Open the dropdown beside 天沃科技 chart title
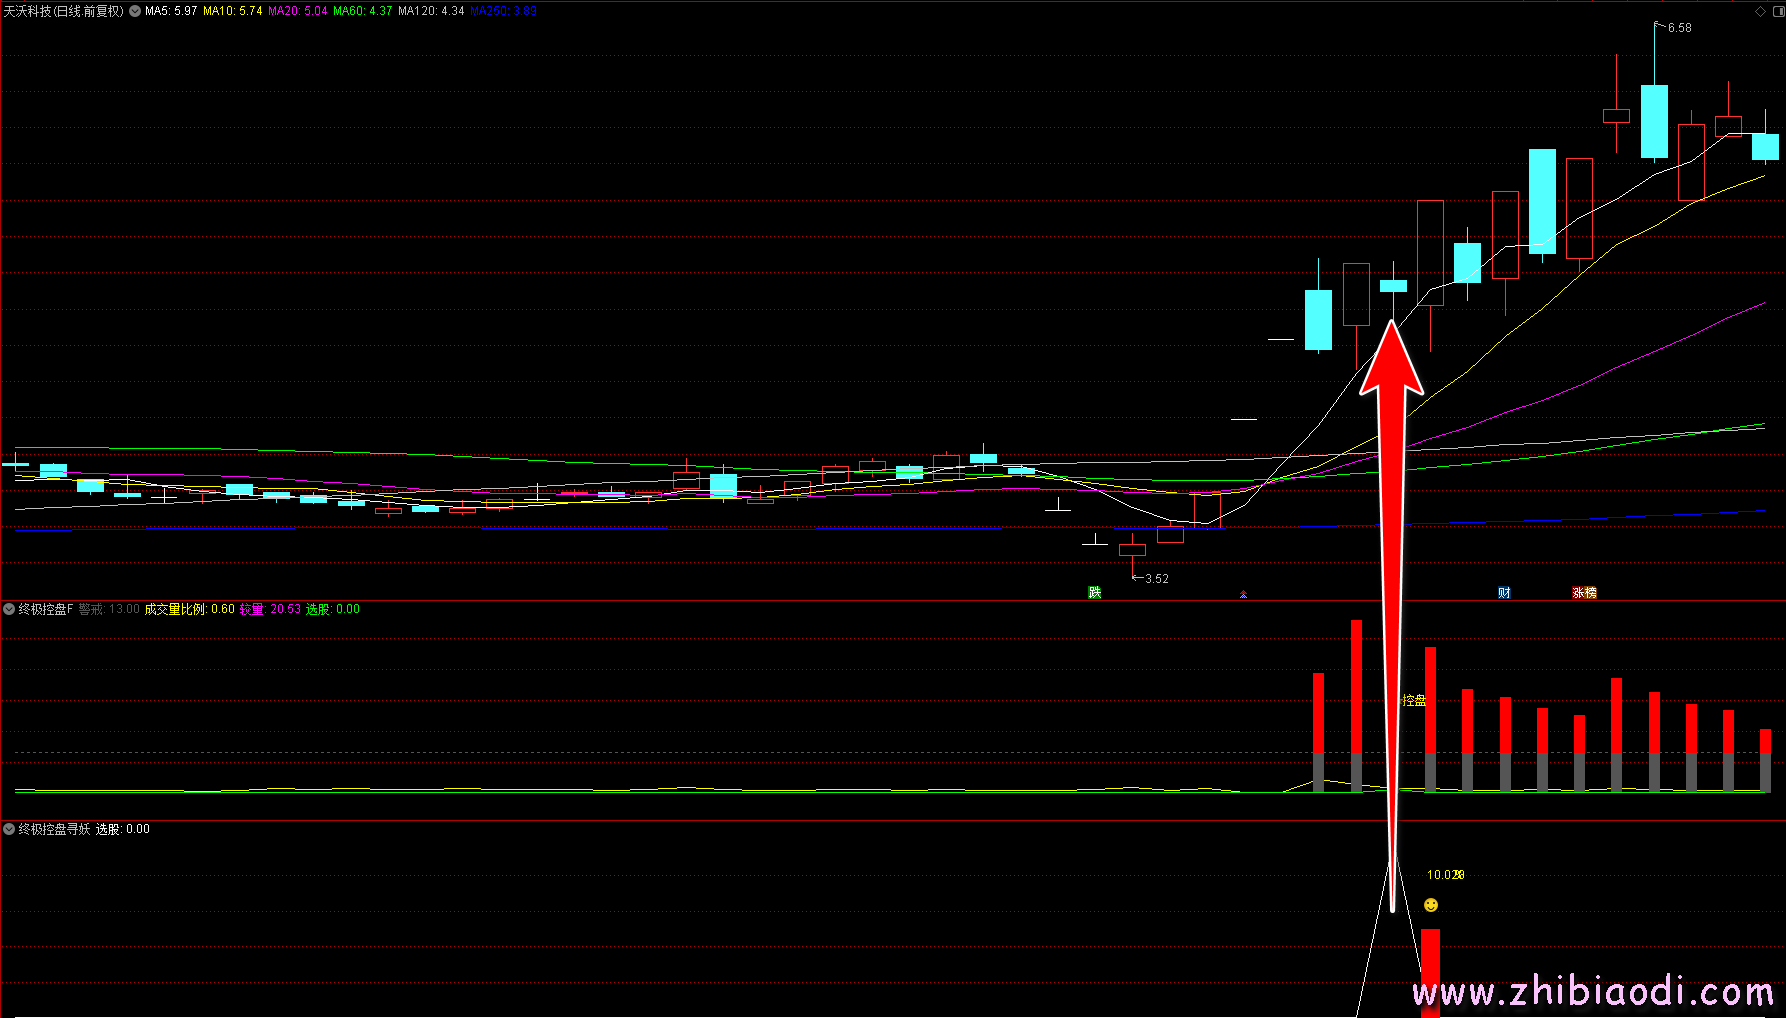This screenshot has height=1018, width=1786. click(x=135, y=11)
